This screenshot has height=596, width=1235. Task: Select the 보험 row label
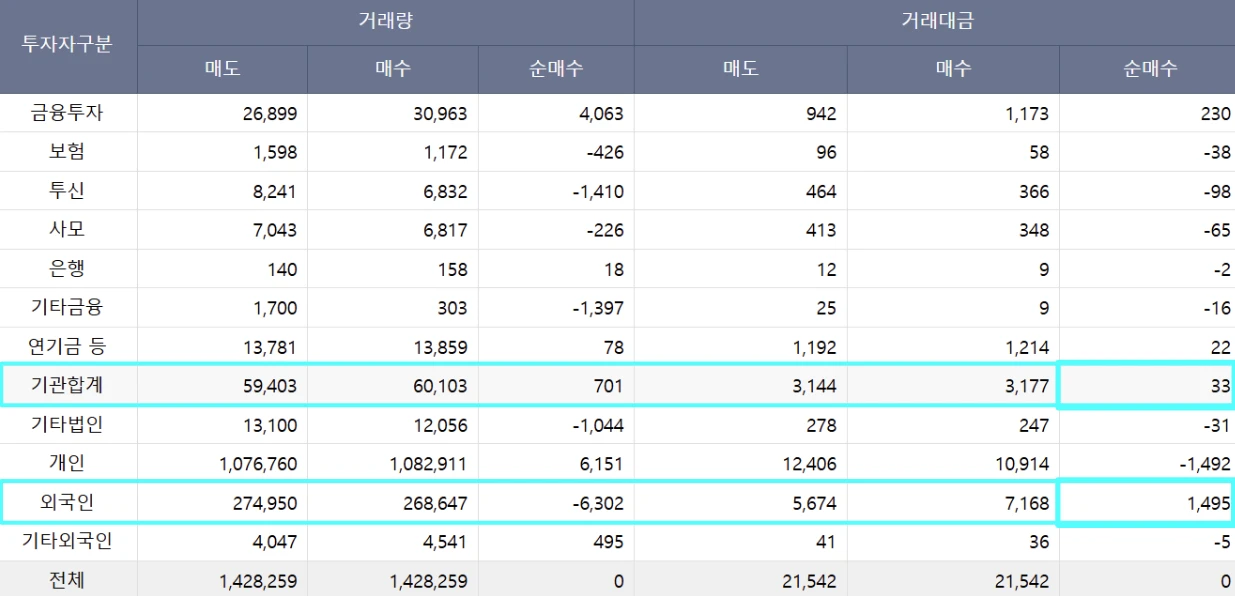(x=67, y=152)
